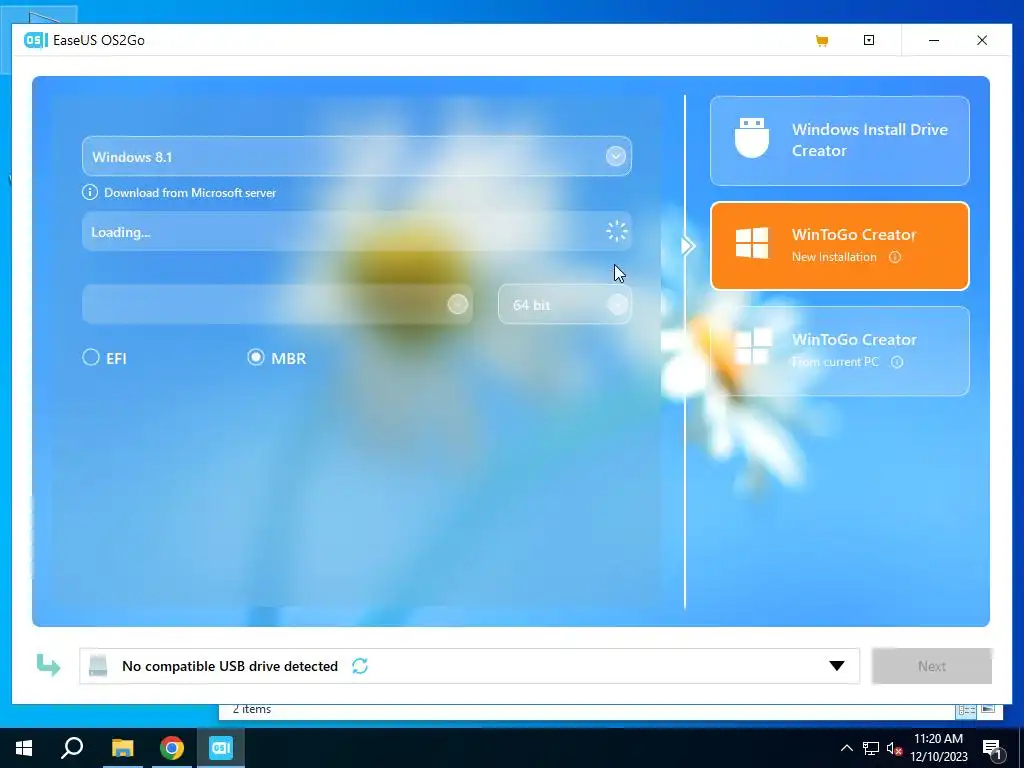Open the shopping cart purchase icon
Image resolution: width=1024 pixels, height=768 pixels.
click(822, 40)
